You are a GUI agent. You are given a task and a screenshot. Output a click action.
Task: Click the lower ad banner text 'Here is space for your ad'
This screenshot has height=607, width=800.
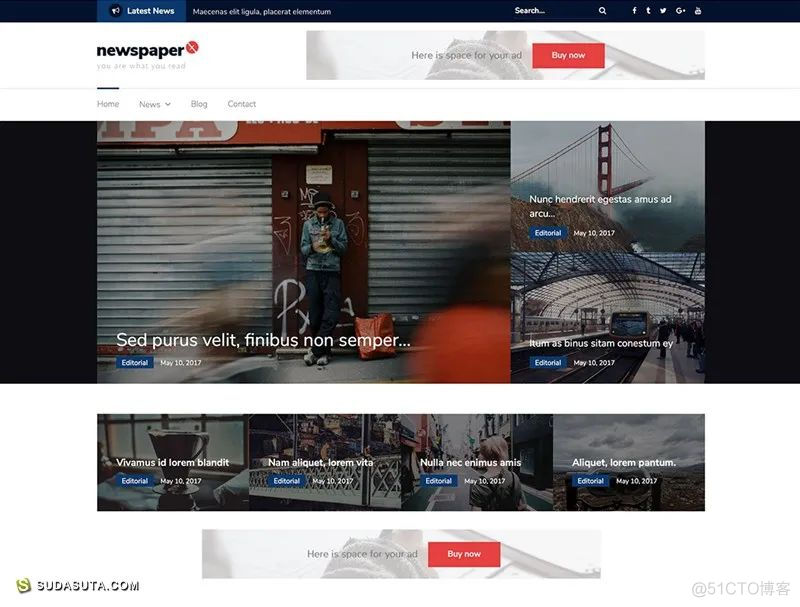tap(362, 554)
